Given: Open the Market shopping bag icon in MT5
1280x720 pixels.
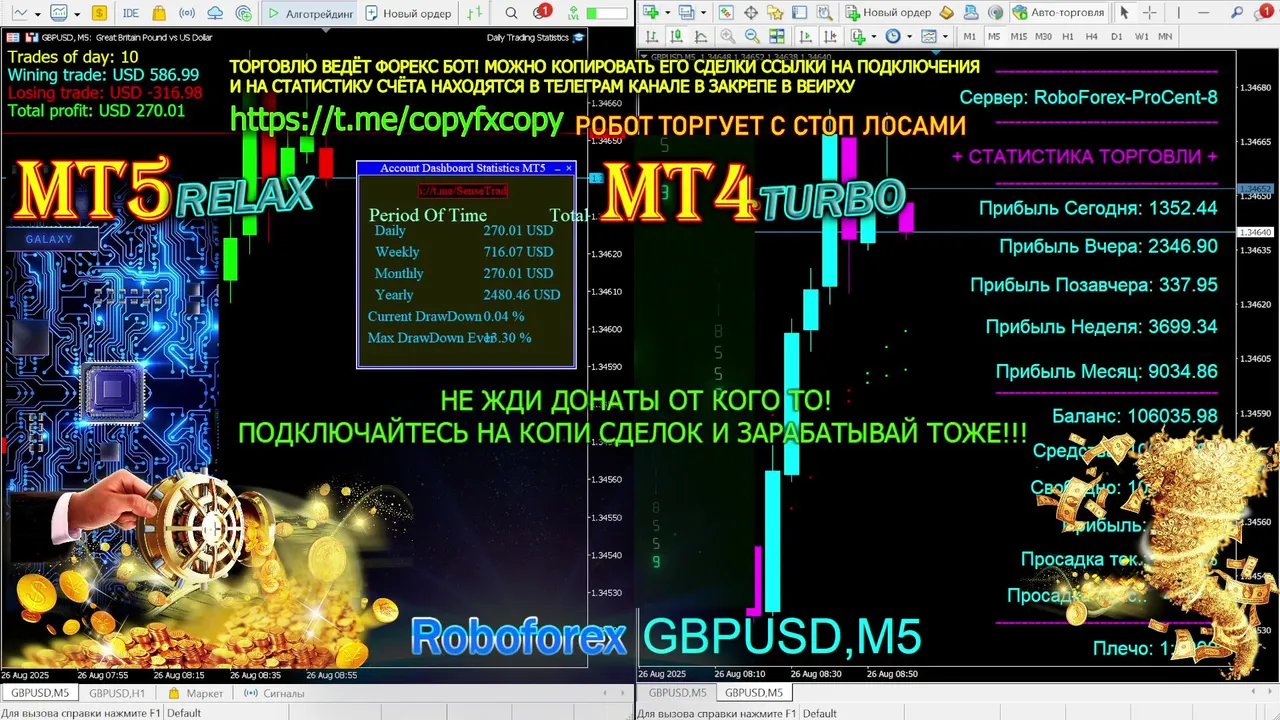Looking at the screenshot, I should click(159, 13).
